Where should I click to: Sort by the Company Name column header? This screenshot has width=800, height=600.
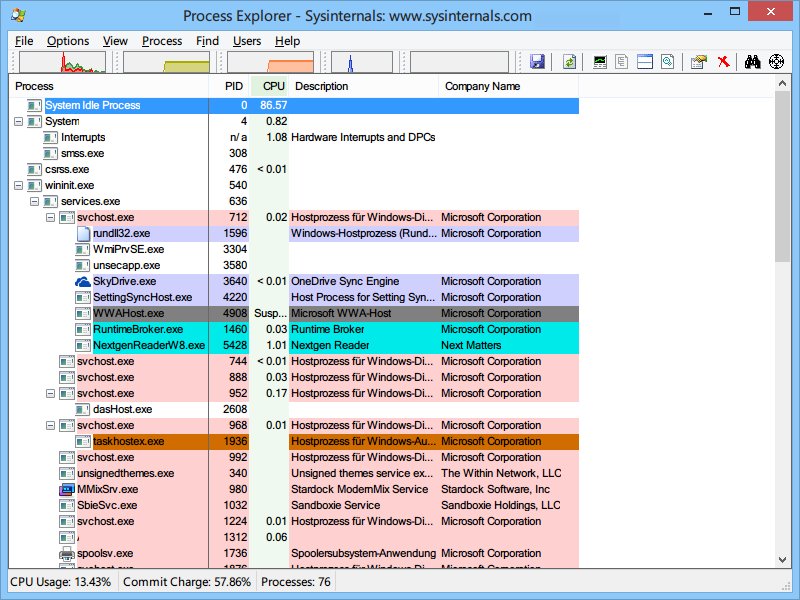[x=509, y=86]
